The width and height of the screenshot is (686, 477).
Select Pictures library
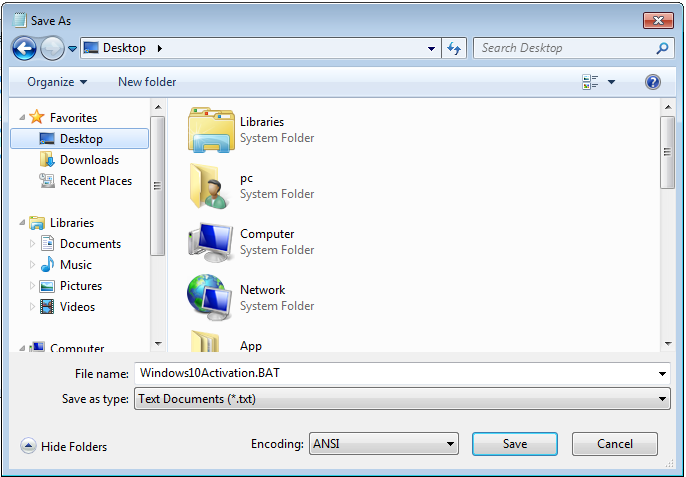tap(80, 286)
